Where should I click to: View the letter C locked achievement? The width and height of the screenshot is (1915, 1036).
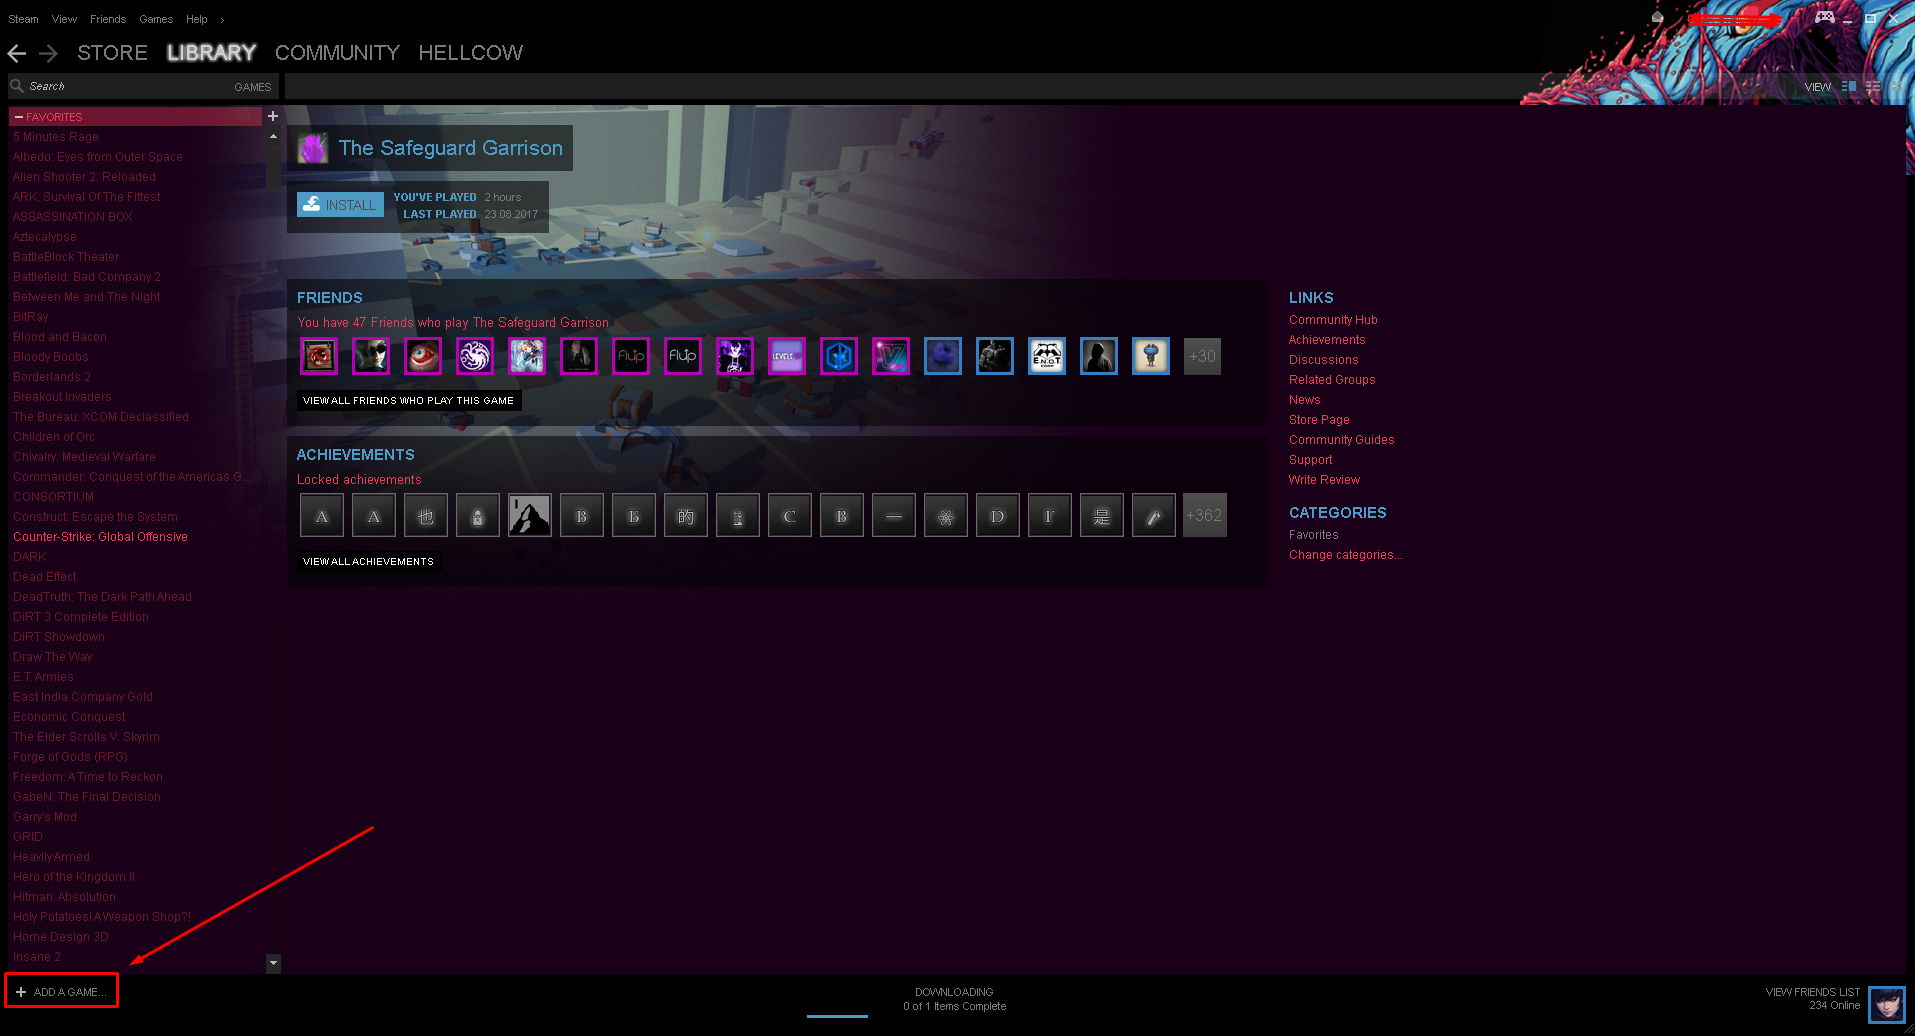790,516
